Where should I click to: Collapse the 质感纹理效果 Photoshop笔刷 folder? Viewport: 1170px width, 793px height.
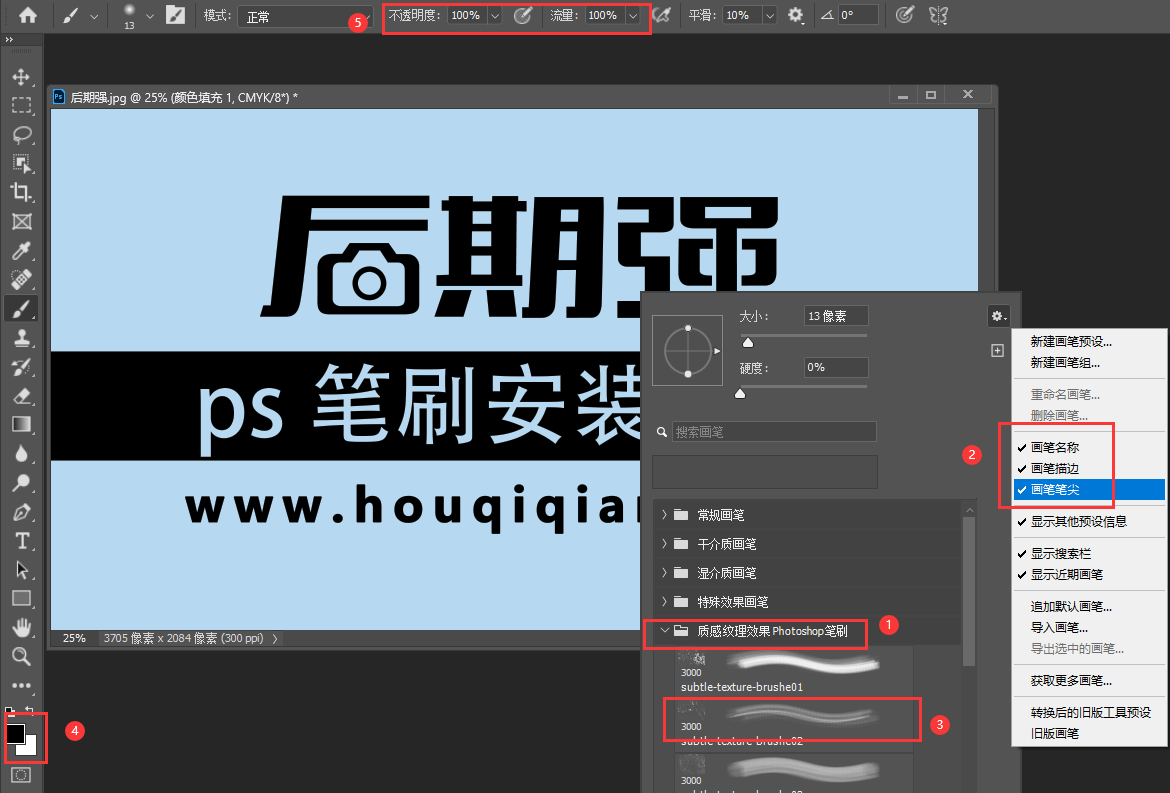point(664,631)
